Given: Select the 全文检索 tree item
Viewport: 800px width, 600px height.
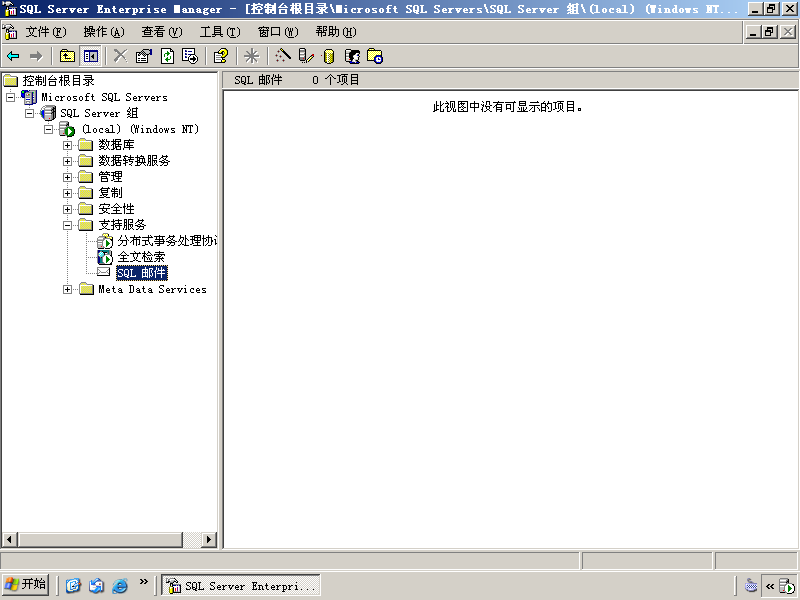Looking at the screenshot, I should pyautogui.click(x=141, y=257).
